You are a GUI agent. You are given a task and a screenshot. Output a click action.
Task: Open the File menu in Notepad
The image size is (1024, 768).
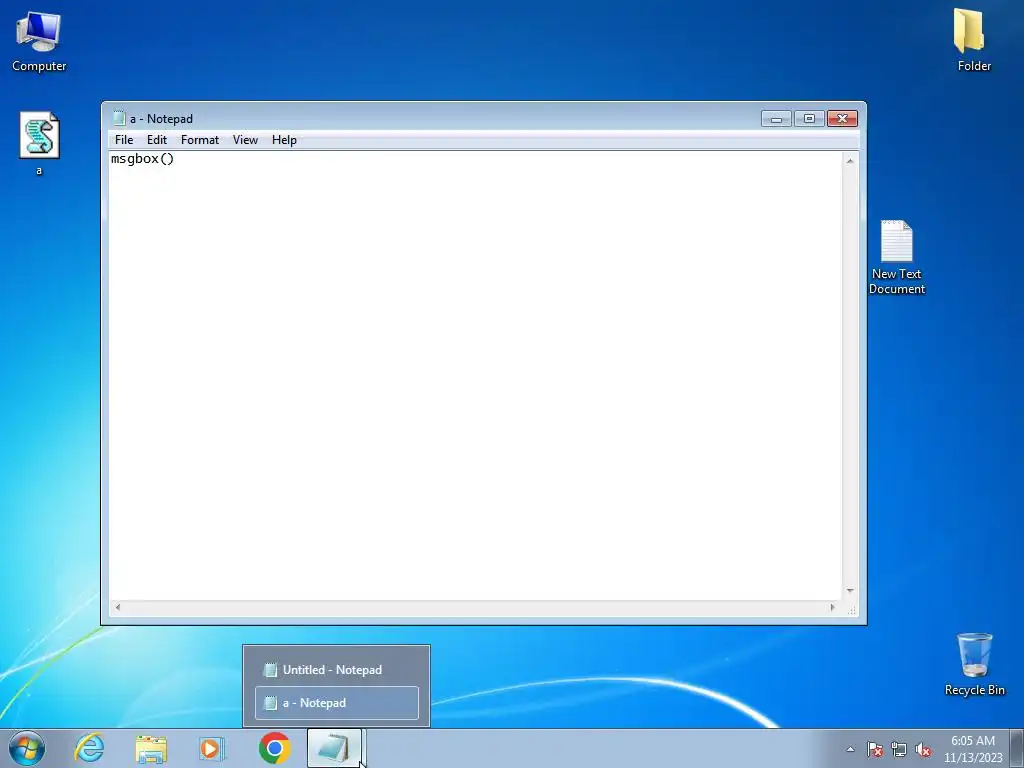(124, 140)
